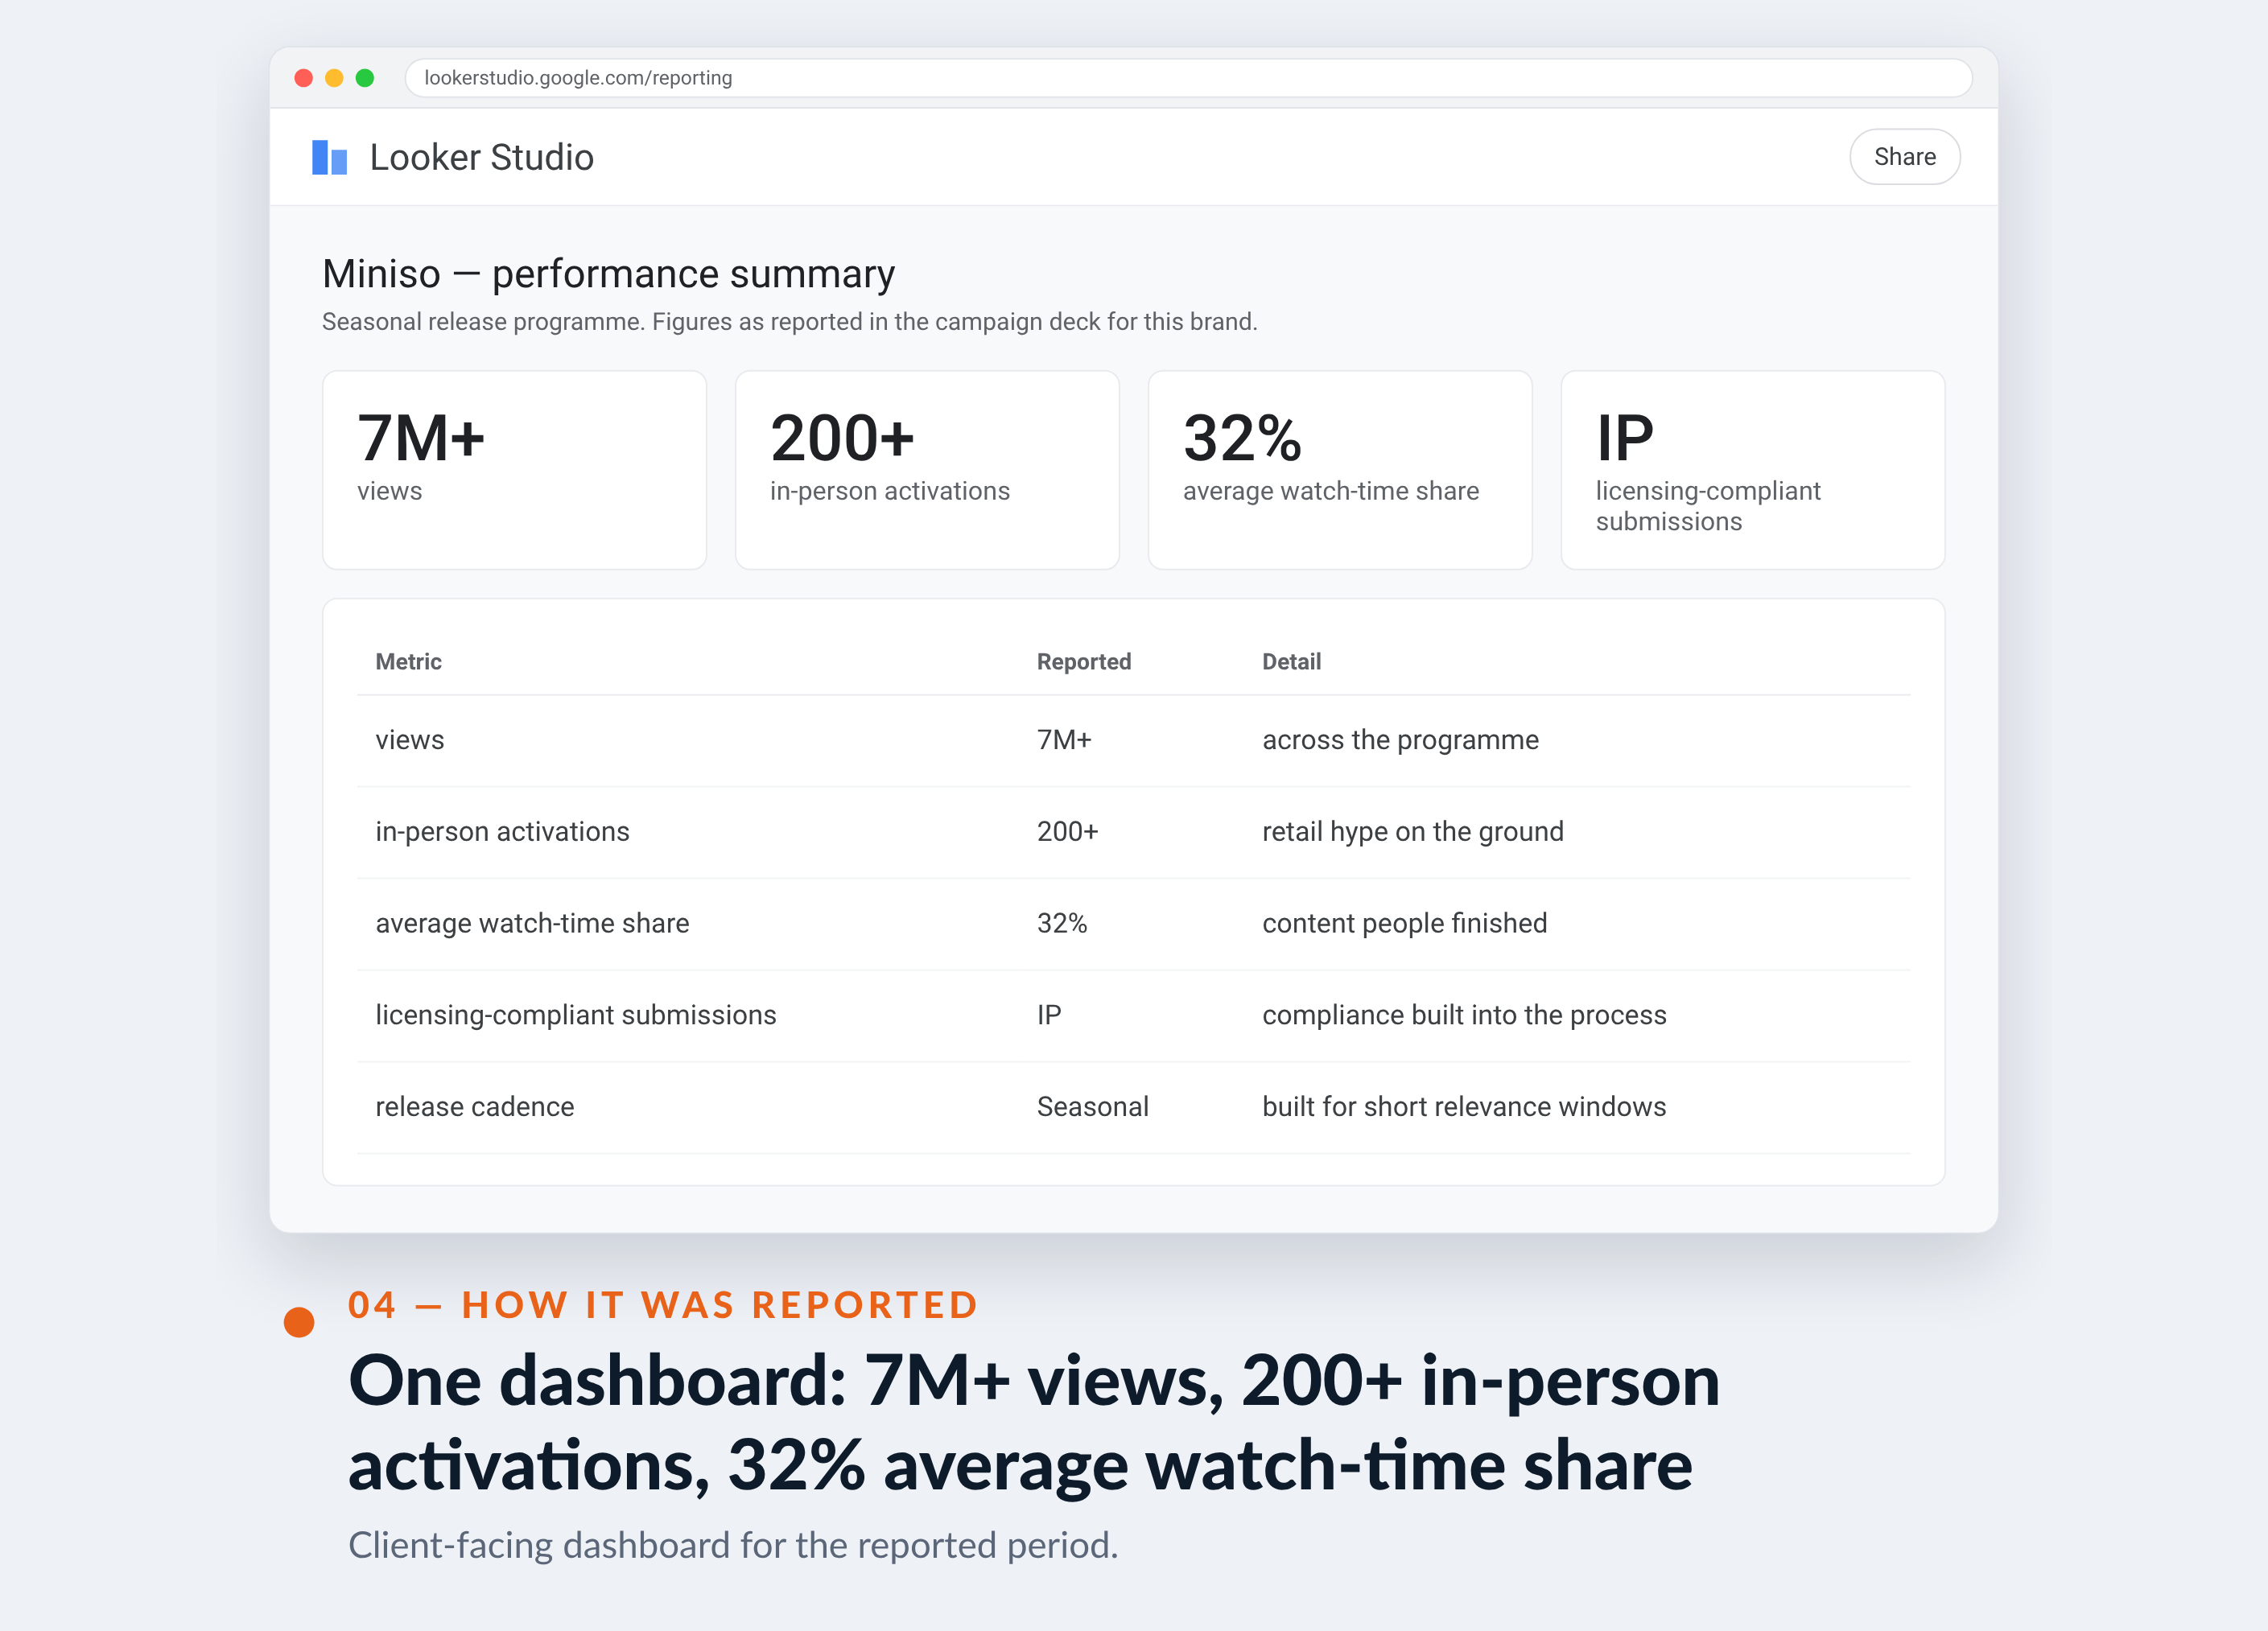The image size is (2268, 1631).
Task: Click the yellow minimize window dot
Action: pos(334,78)
